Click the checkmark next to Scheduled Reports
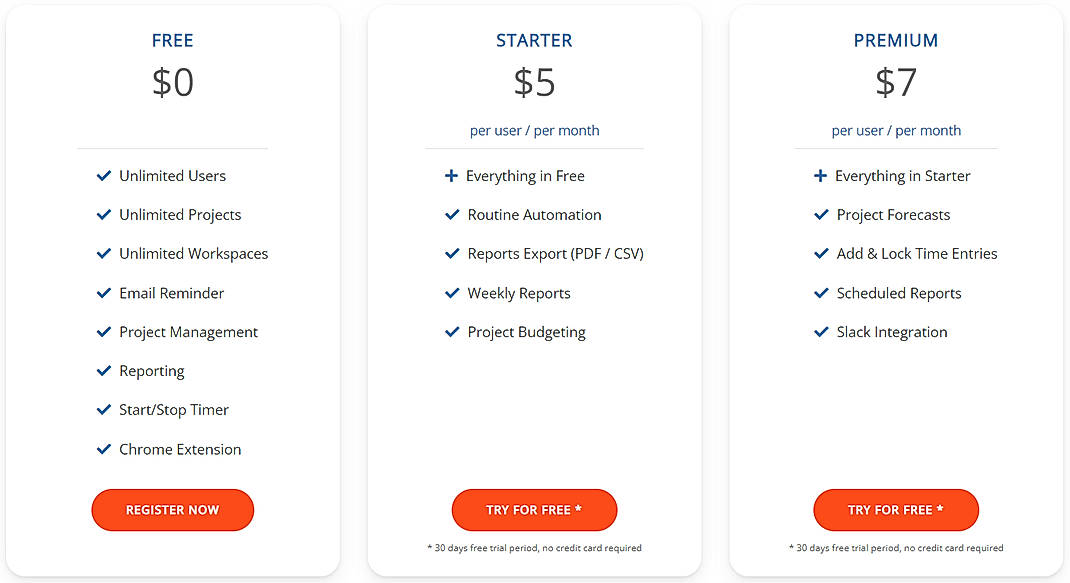1070x583 pixels. tap(820, 292)
